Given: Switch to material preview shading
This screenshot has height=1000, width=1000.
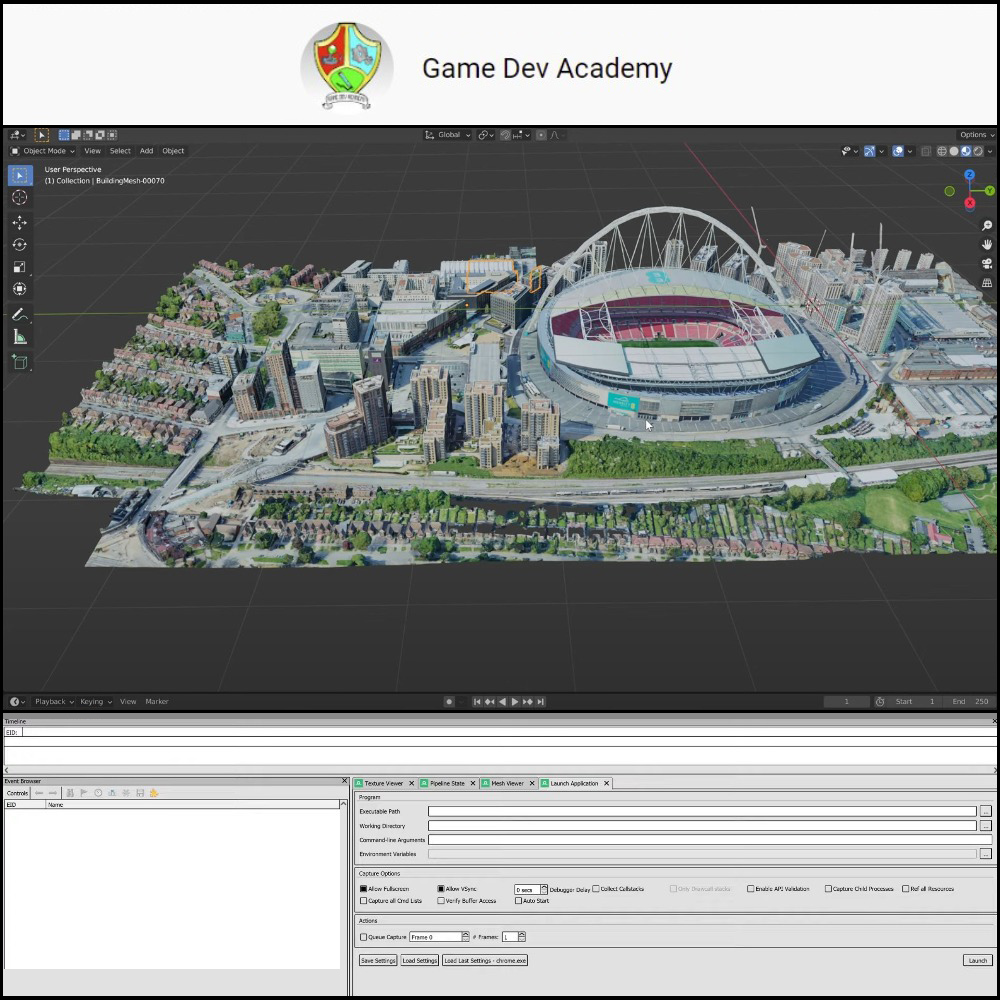Looking at the screenshot, I should 966,151.
